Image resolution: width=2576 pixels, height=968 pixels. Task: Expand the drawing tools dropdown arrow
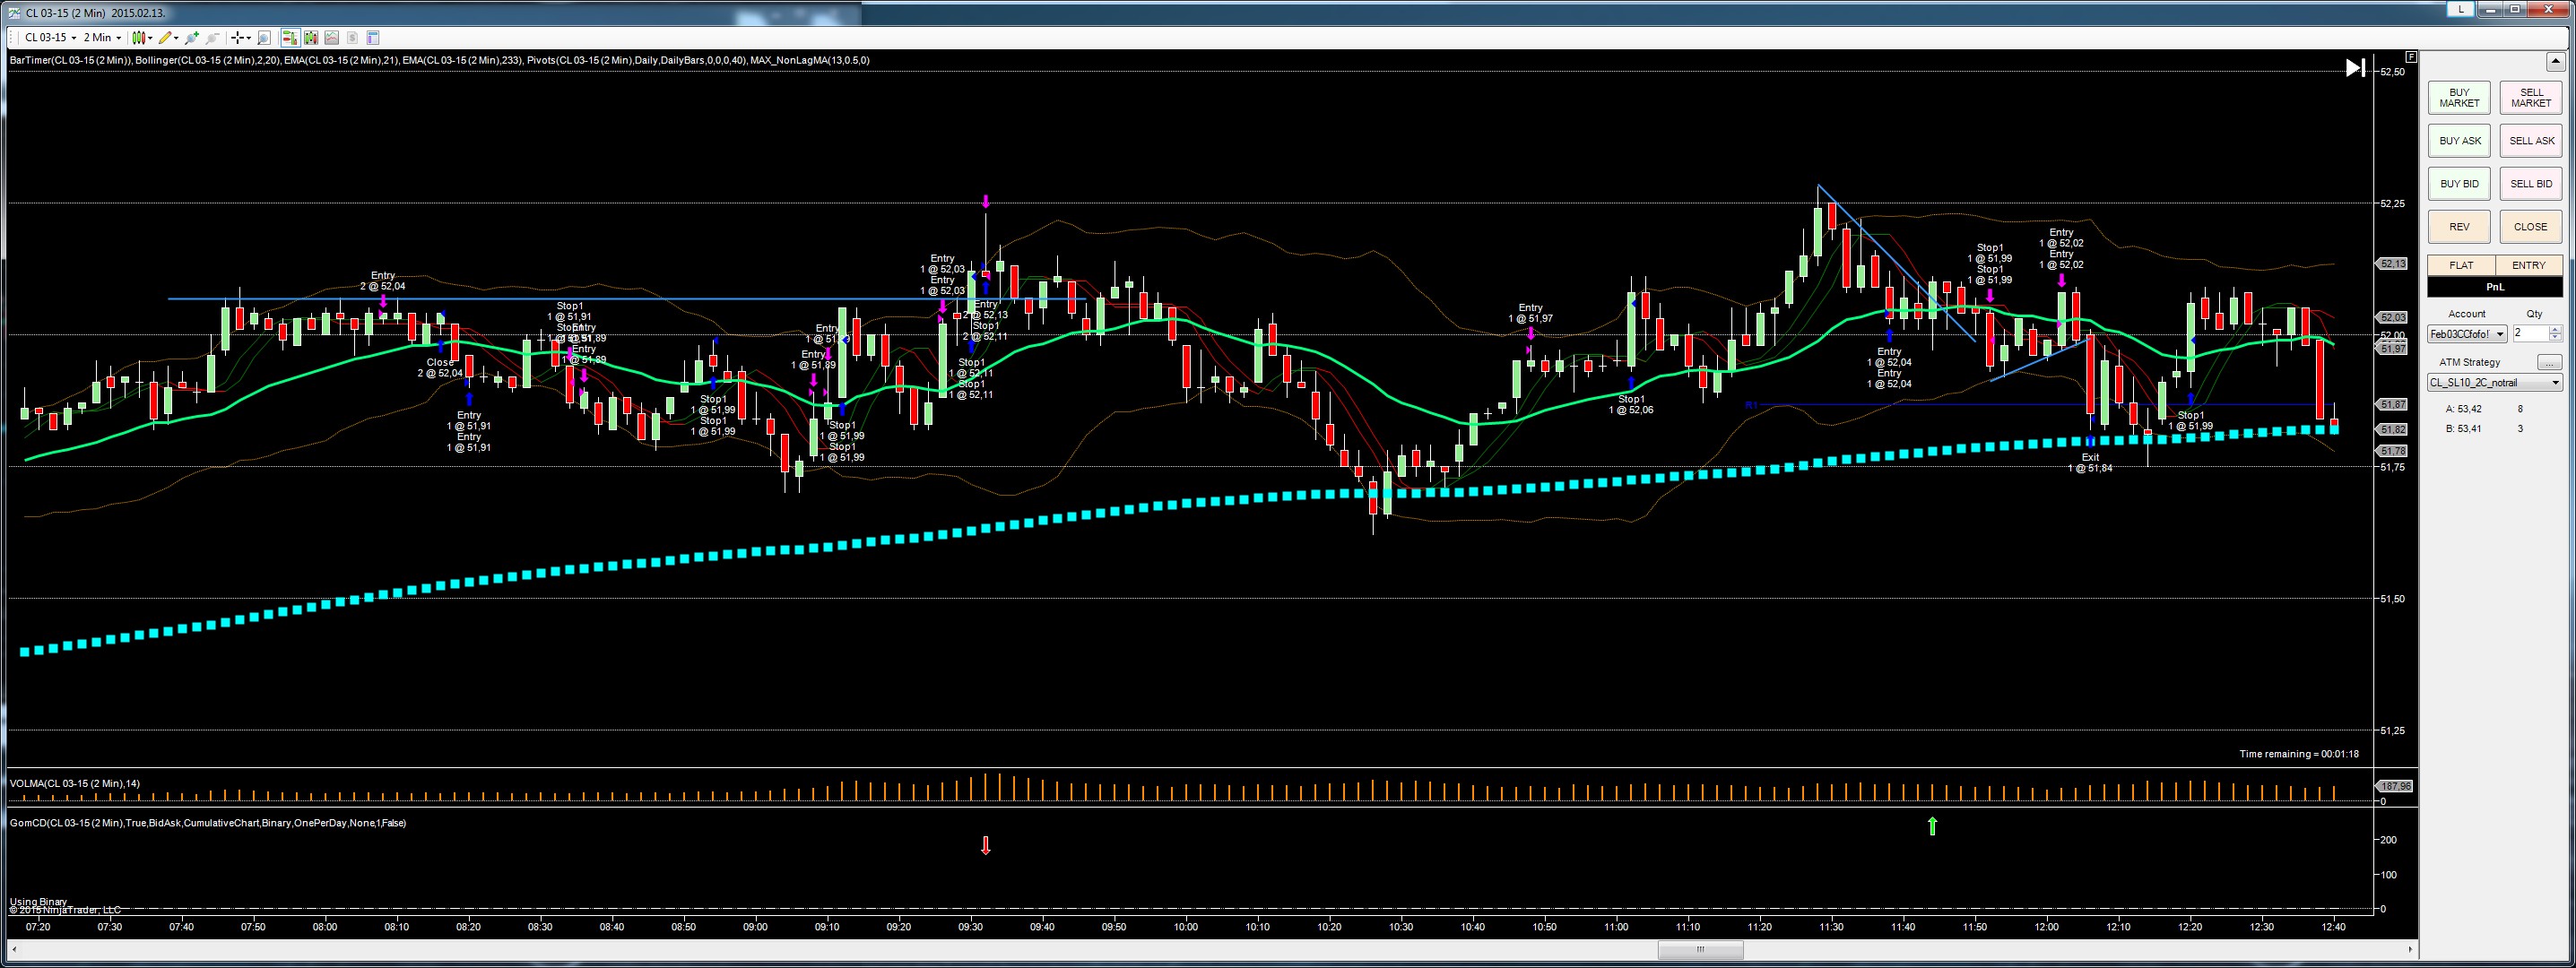(176, 39)
